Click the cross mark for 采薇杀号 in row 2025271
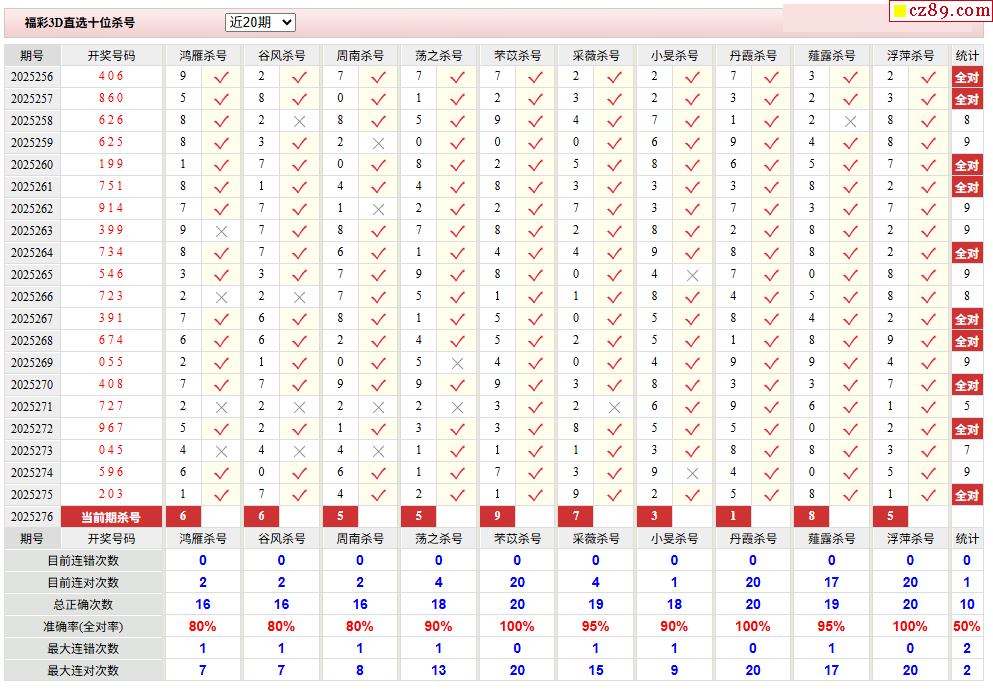993x690 pixels. click(x=614, y=407)
